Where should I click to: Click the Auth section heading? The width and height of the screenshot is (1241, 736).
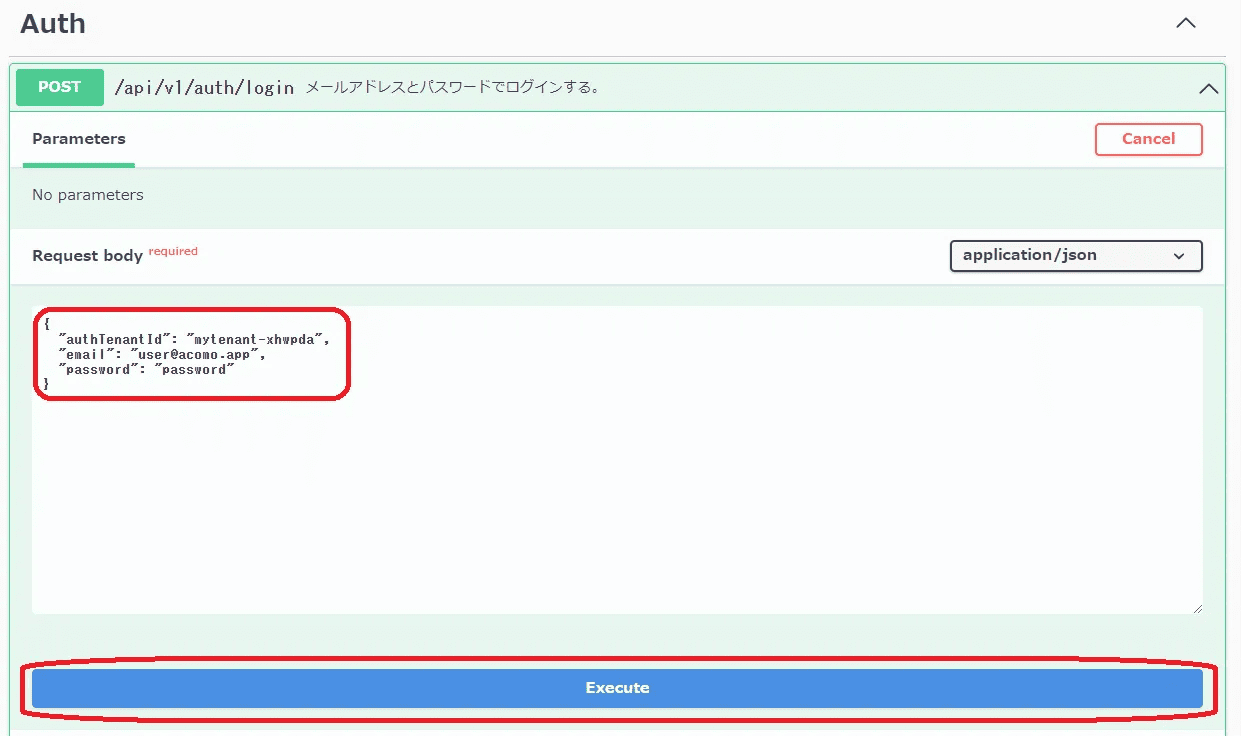[x=53, y=24]
